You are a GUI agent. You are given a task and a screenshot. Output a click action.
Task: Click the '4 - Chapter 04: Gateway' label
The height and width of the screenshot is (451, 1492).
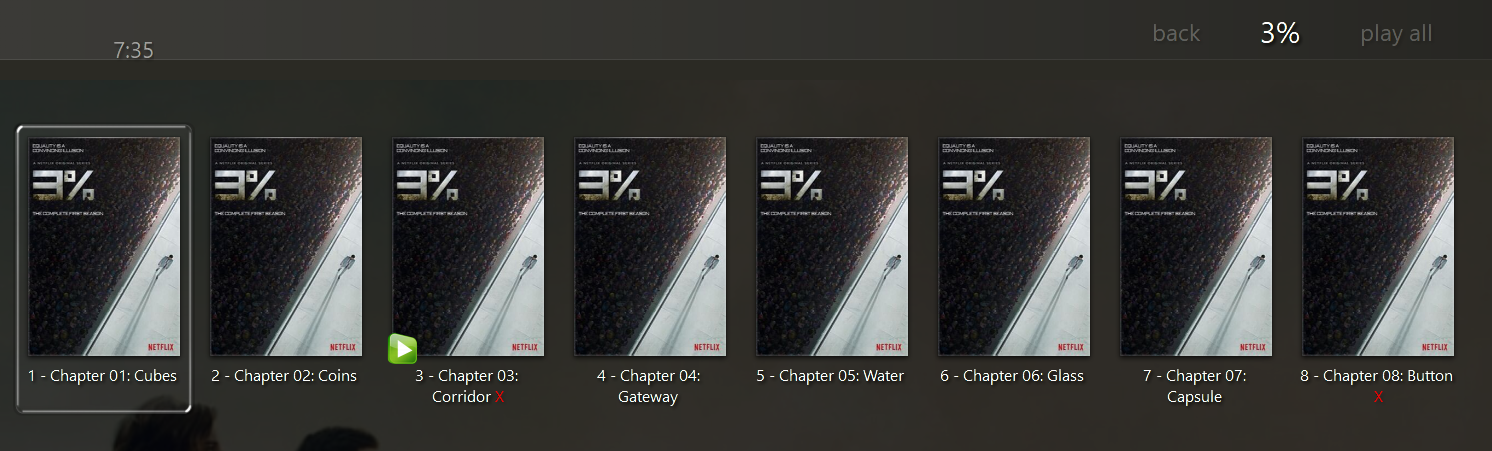pos(649,386)
